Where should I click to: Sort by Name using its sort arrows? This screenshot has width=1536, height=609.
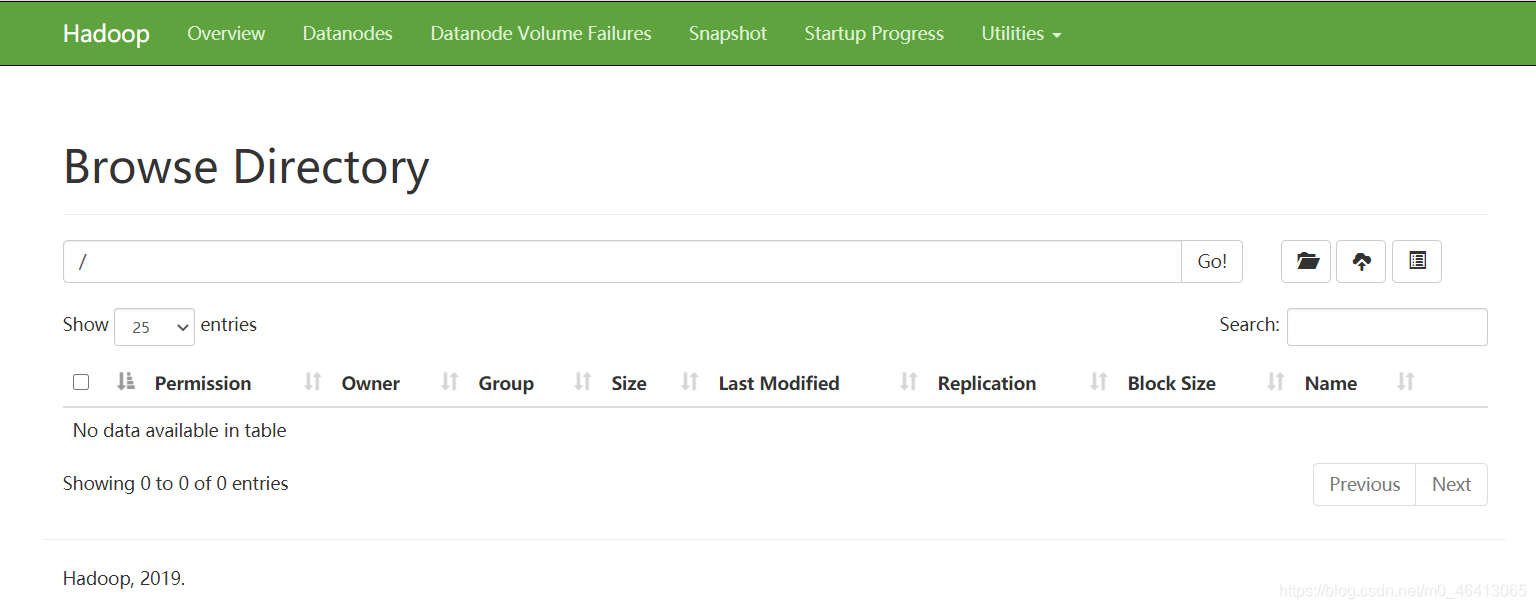click(x=1406, y=381)
